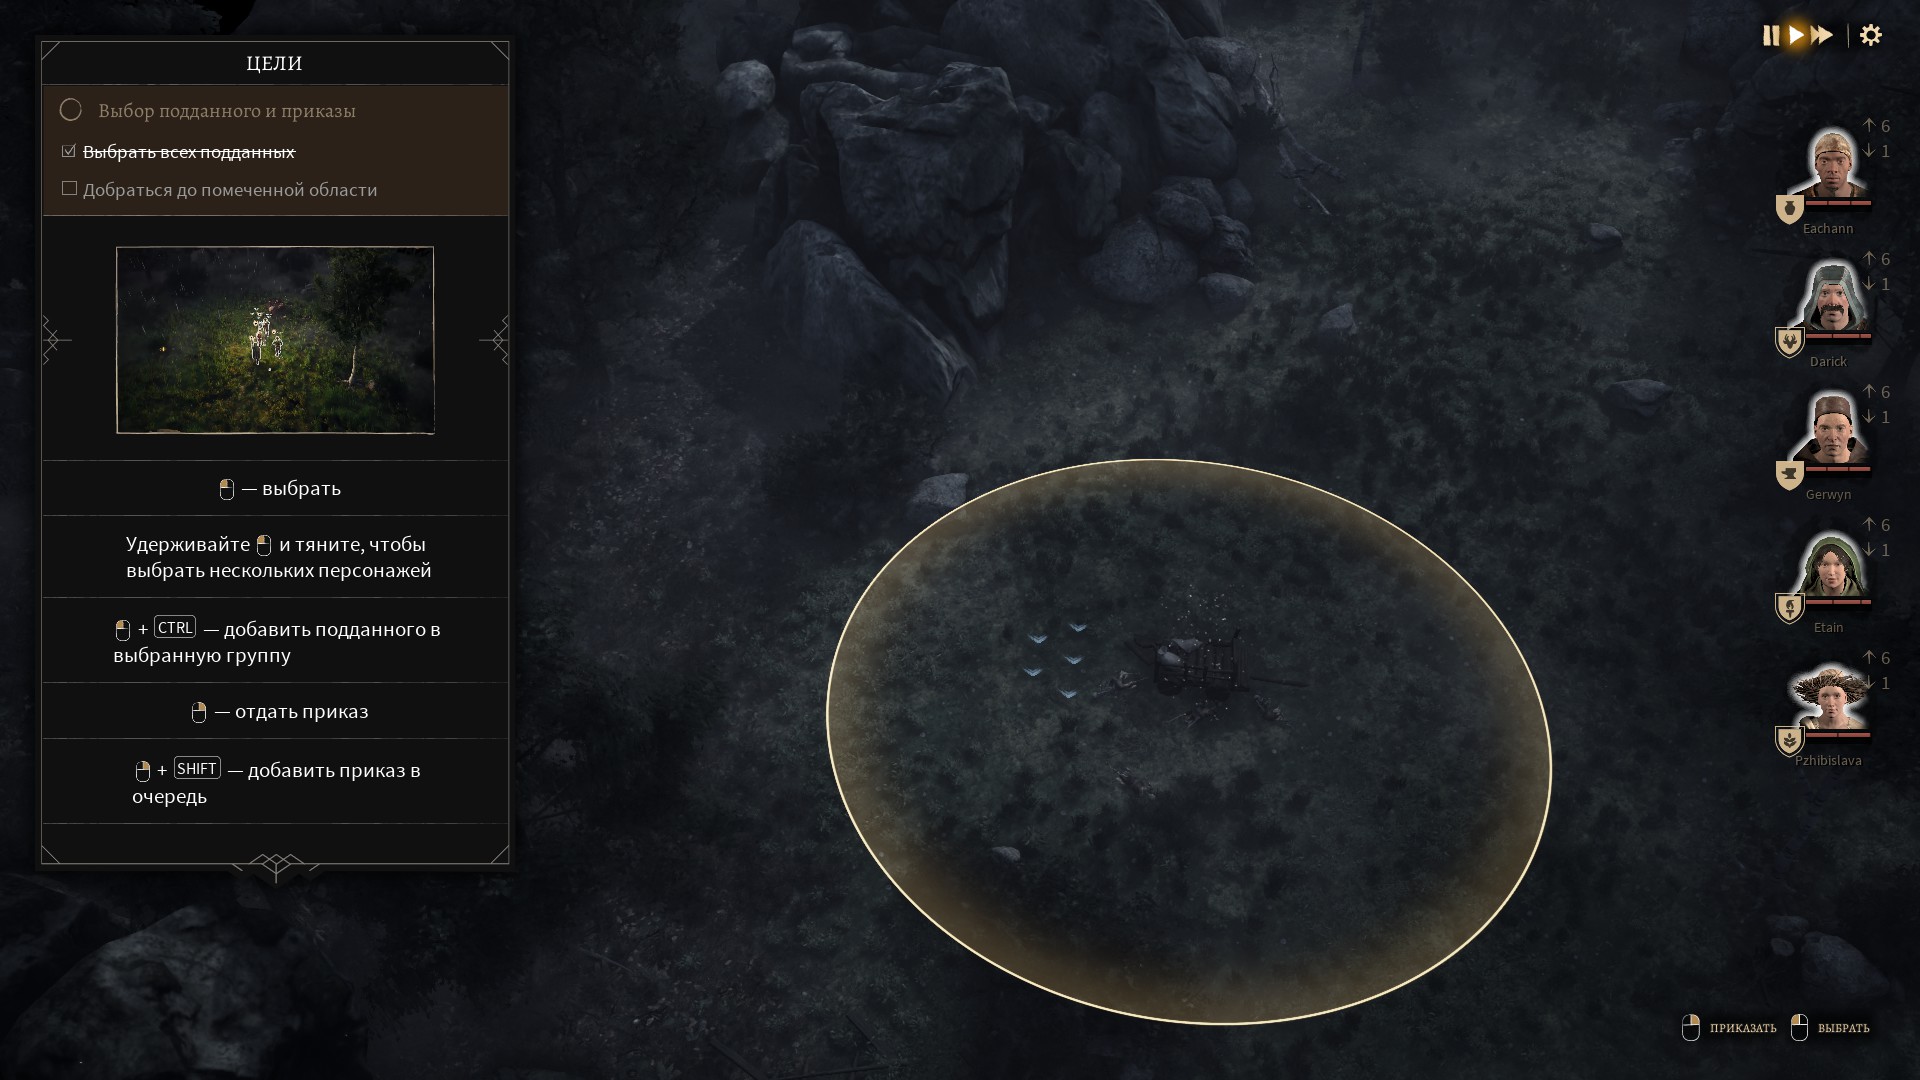The image size is (1920, 1080).
Task: Click Eachann's shield class badge
Action: click(x=1789, y=209)
